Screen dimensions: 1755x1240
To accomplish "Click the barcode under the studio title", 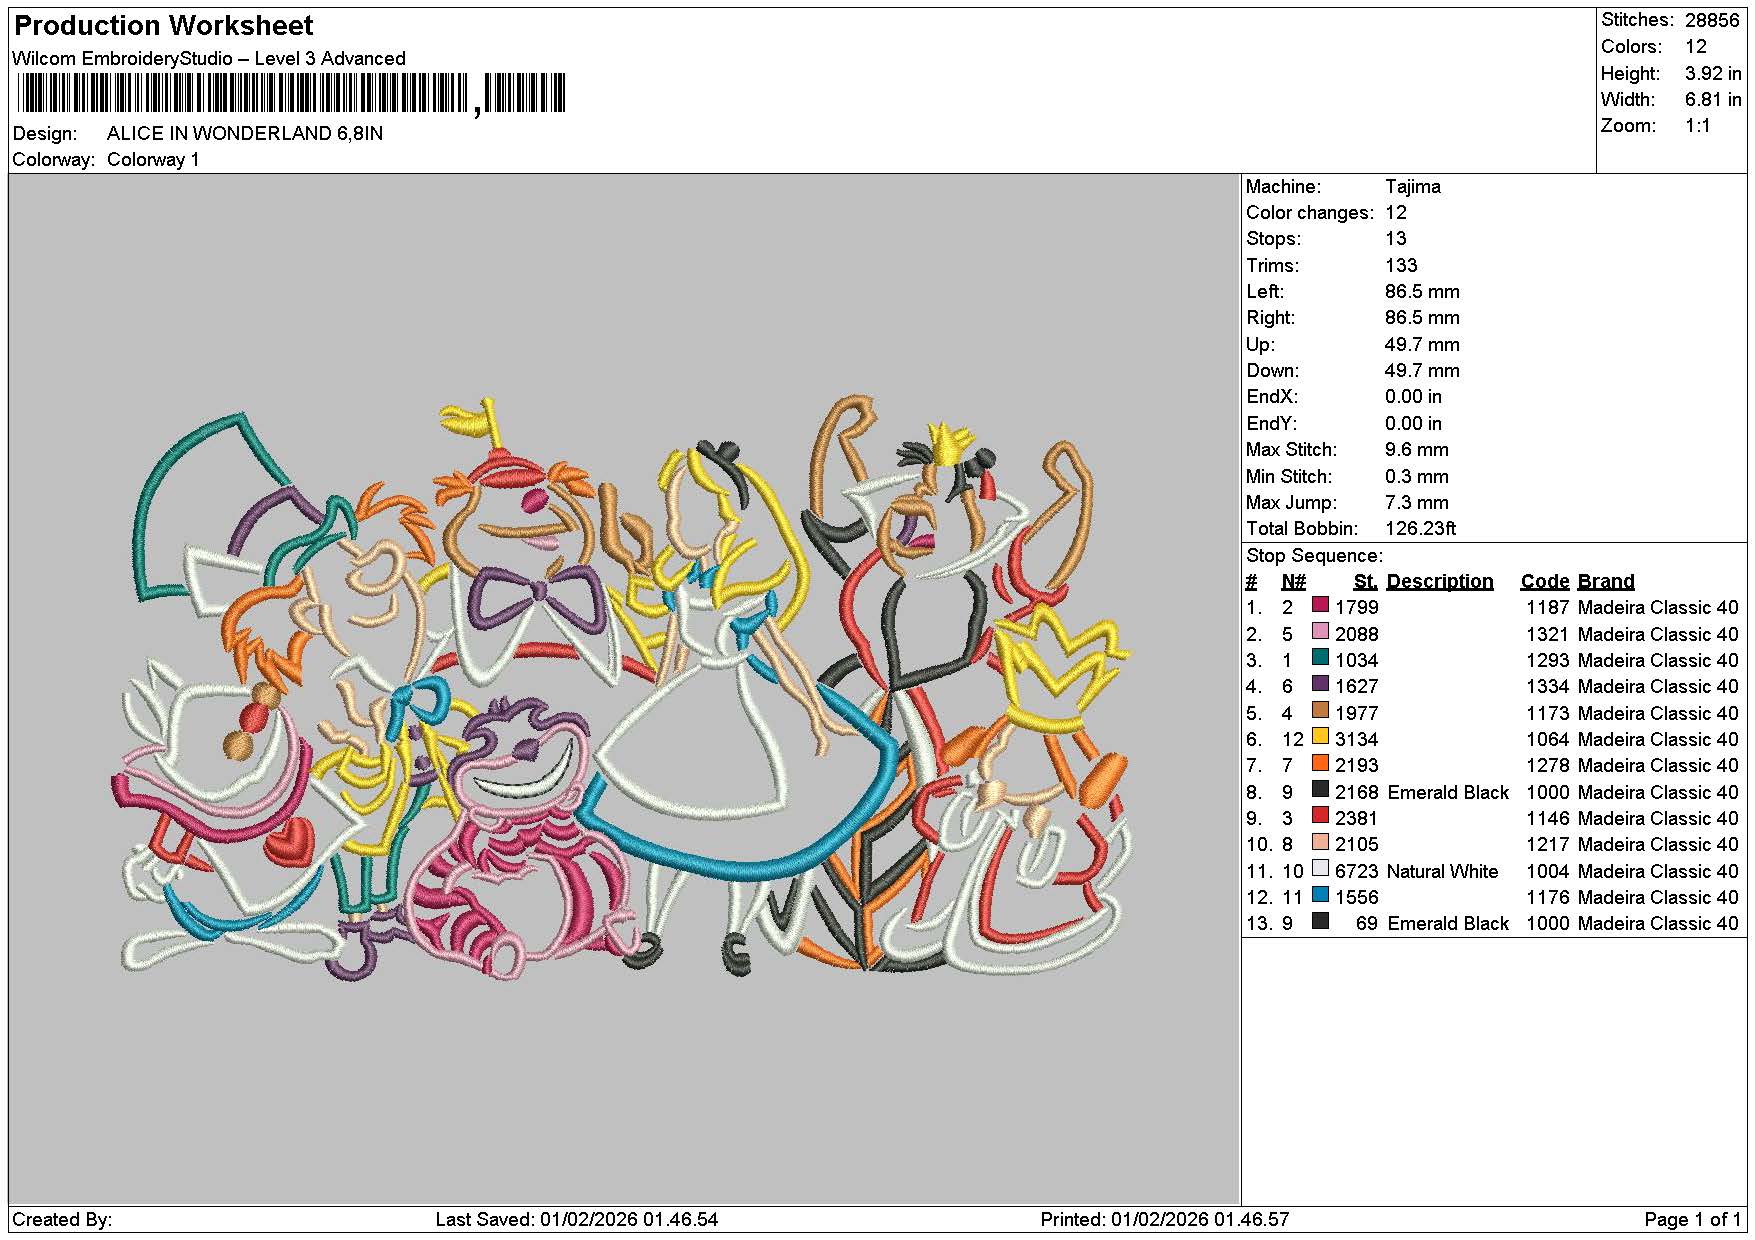I will 291,94.
